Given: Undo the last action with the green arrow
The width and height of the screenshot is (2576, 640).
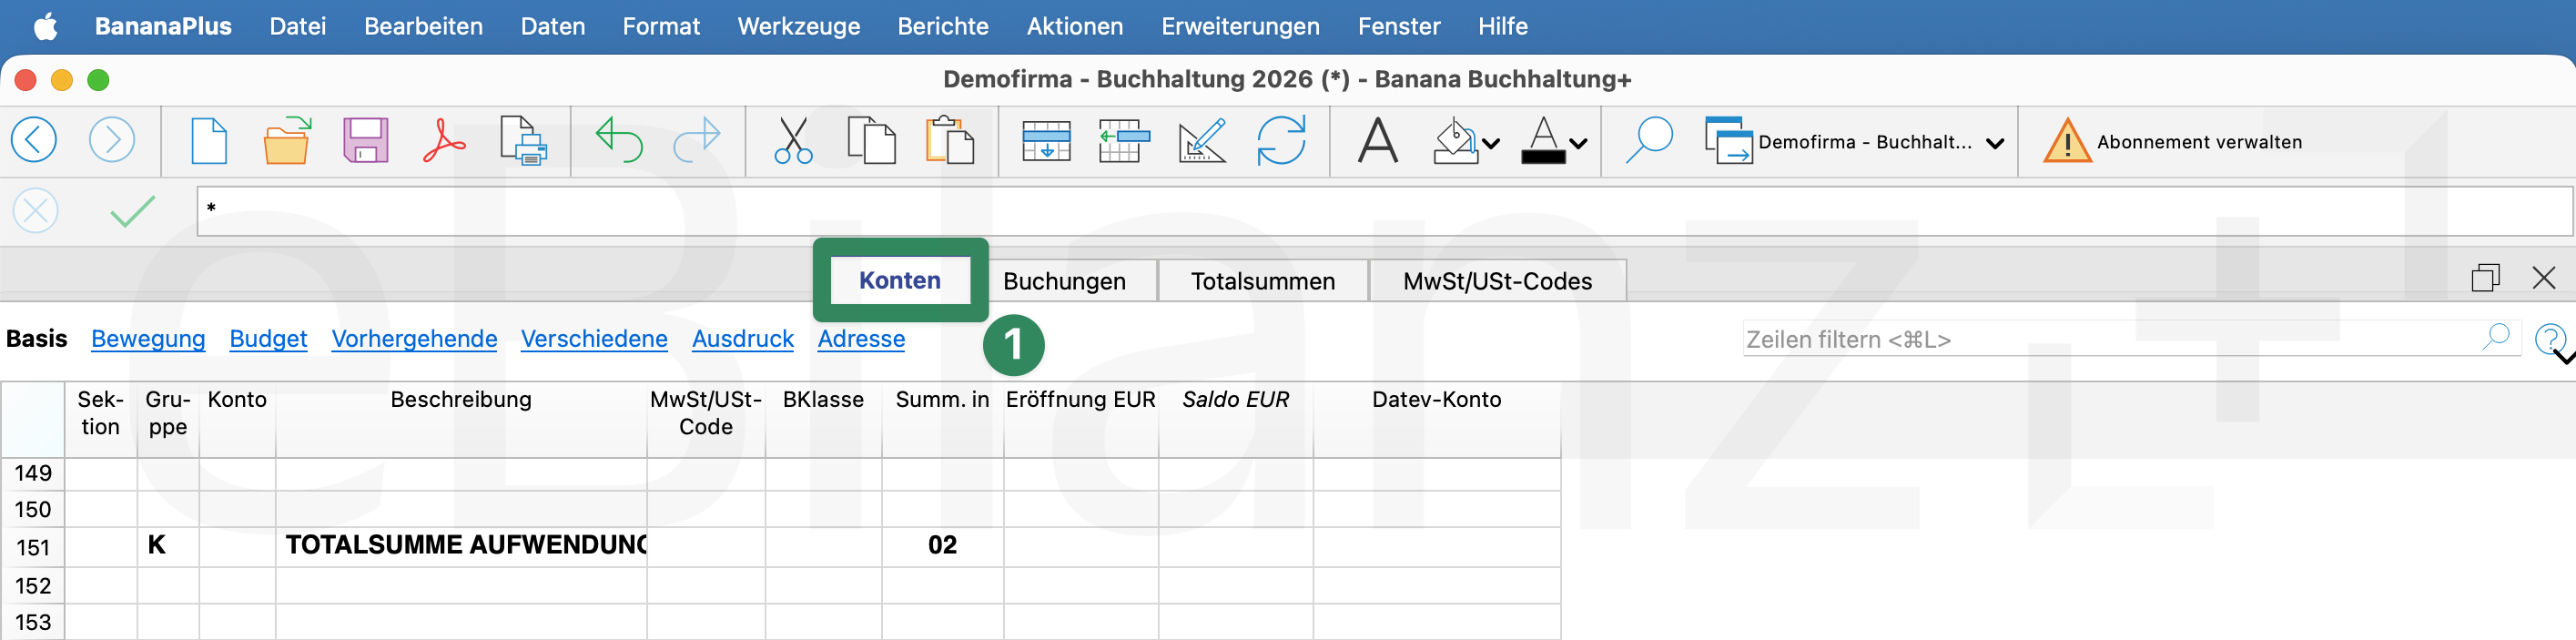Looking at the screenshot, I should 619,141.
